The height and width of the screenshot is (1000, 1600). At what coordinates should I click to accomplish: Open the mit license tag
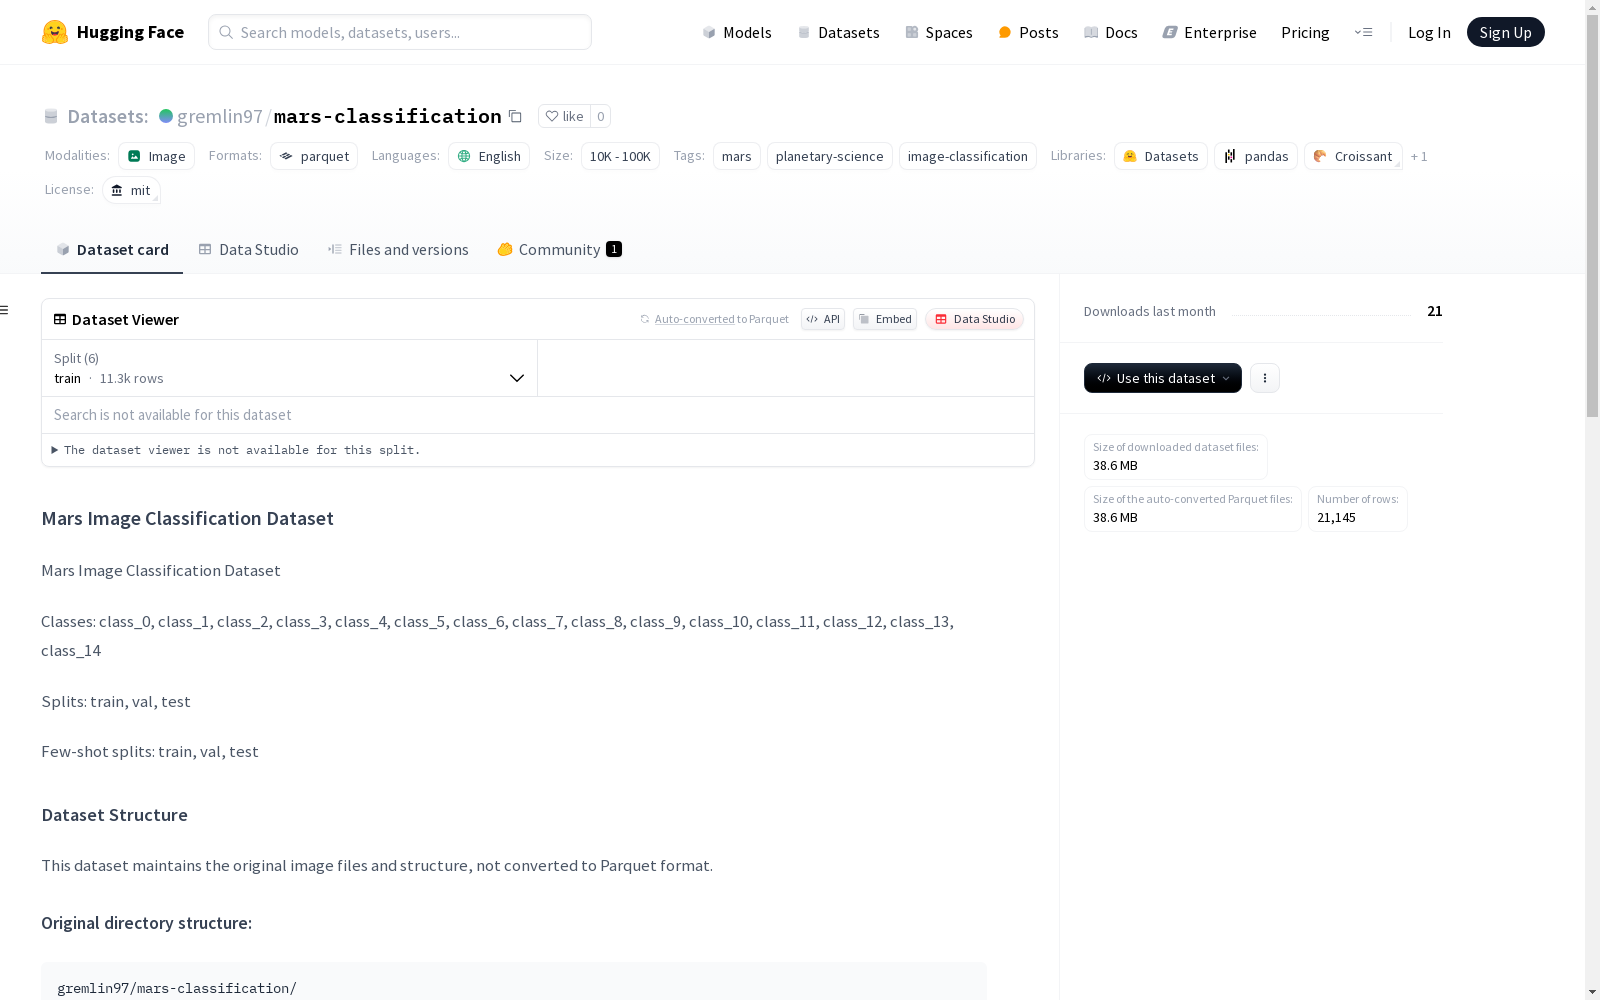(x=131, y=190)
